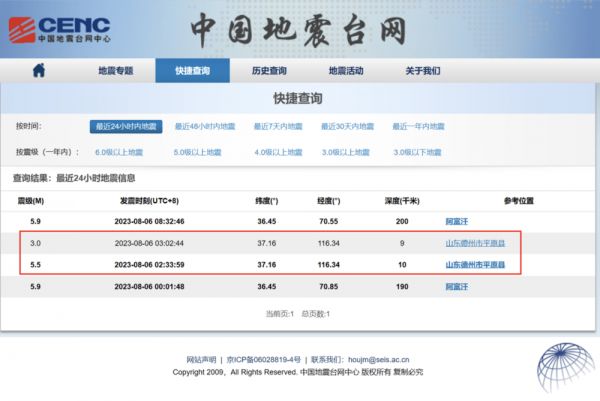Open 山东德州市平原县 link for magnitude 5.5 quake
Viewport: 600px width, 401px height.
(475, 264)
